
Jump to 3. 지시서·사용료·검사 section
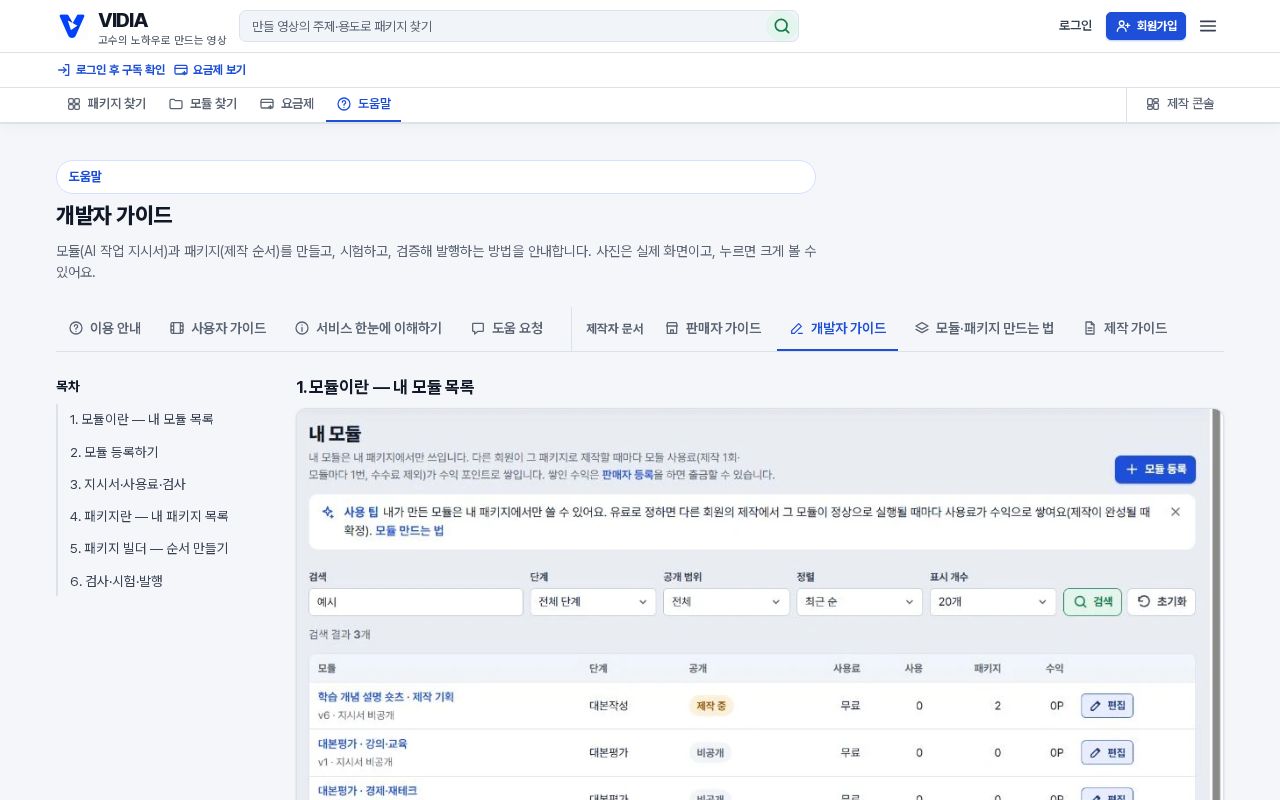tap(128, 484)
